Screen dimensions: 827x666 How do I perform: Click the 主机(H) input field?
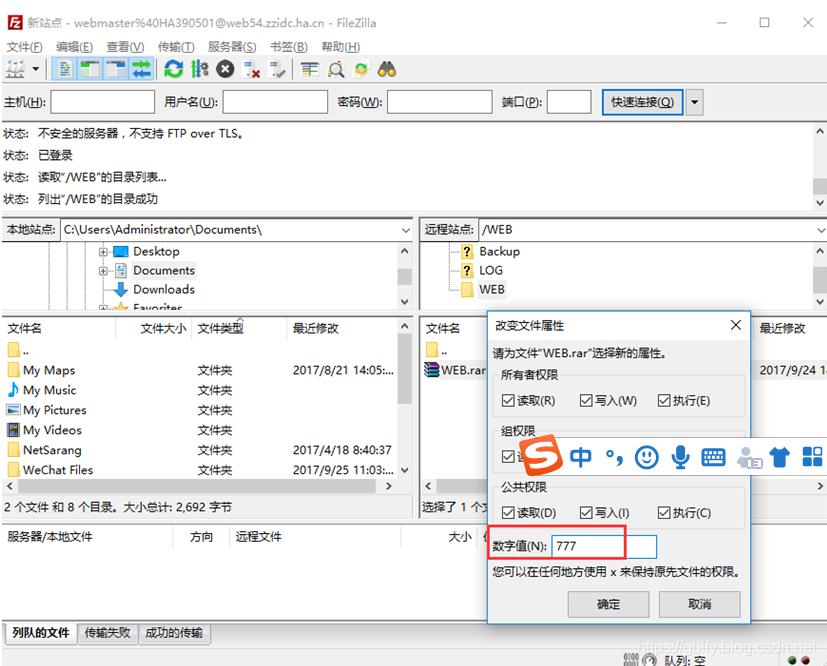[103, 102]
